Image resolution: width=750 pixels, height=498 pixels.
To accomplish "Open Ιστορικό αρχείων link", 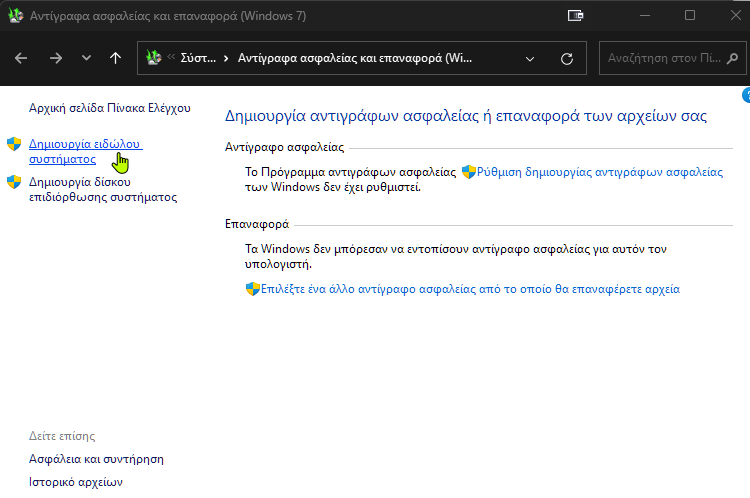I will pos(76,482).
